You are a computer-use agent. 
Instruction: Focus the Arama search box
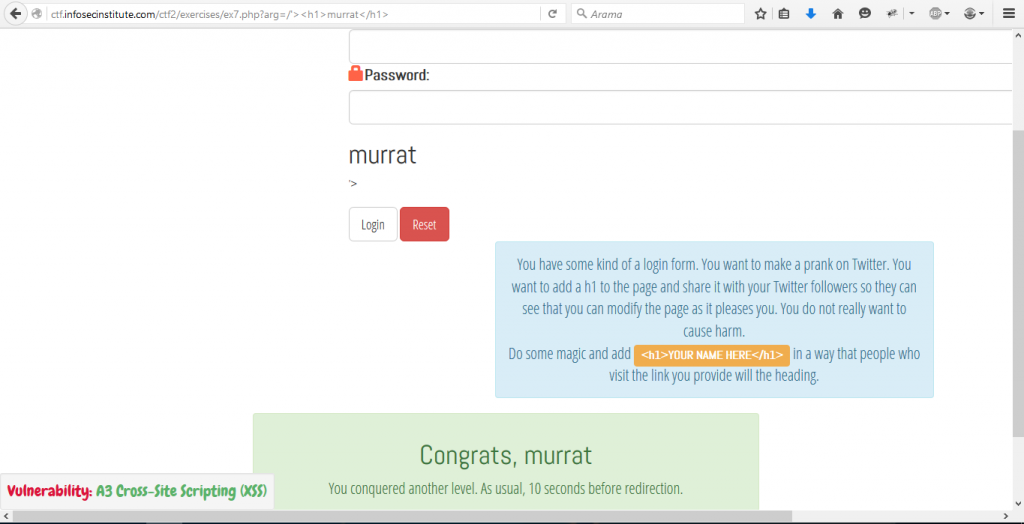pyautogui.click(x=660, y=14)
